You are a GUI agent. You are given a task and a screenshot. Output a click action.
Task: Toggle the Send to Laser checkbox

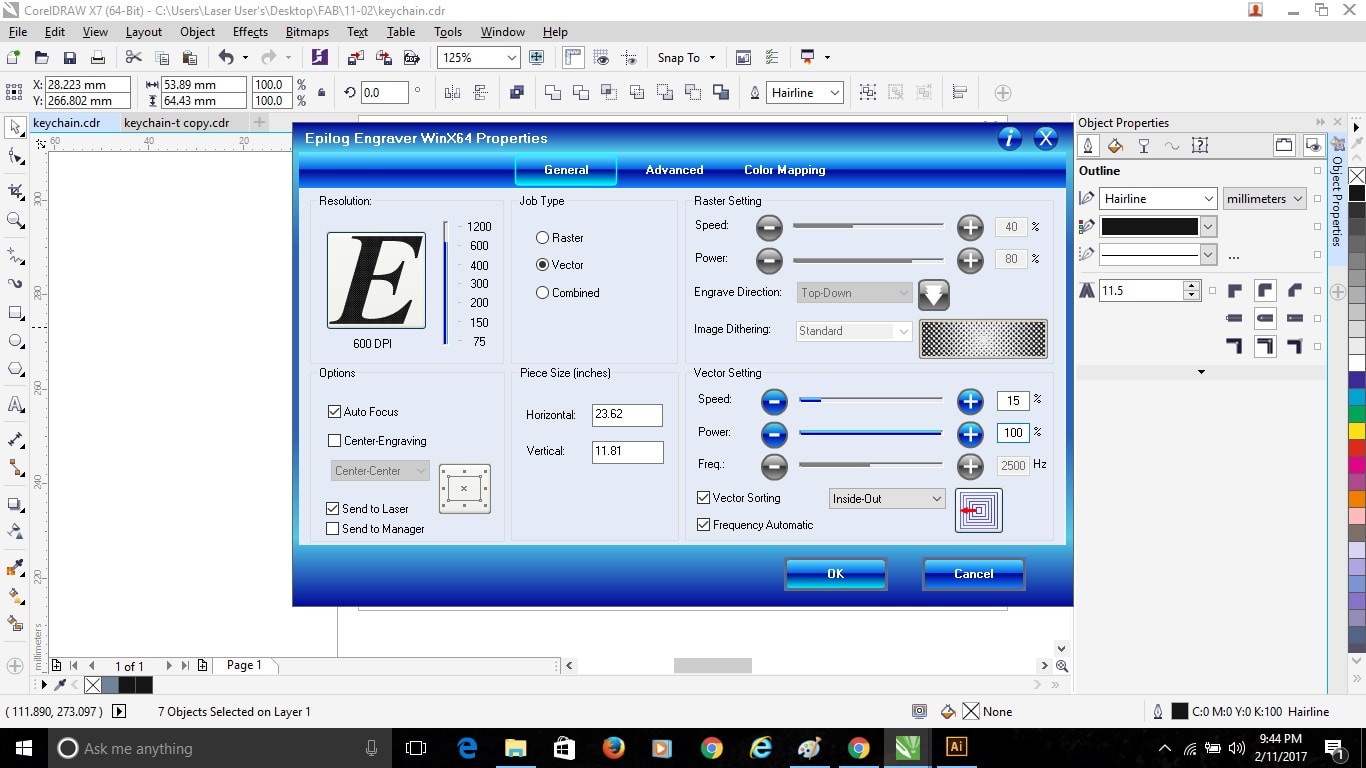[333, 509]
